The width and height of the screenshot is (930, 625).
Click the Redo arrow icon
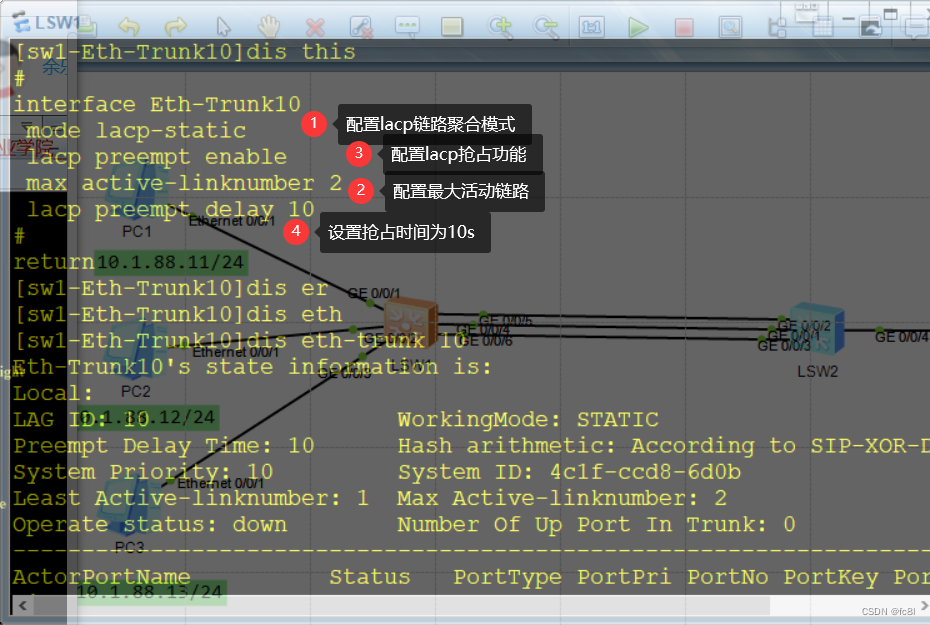pyautogui.click(x=176, y=26)
